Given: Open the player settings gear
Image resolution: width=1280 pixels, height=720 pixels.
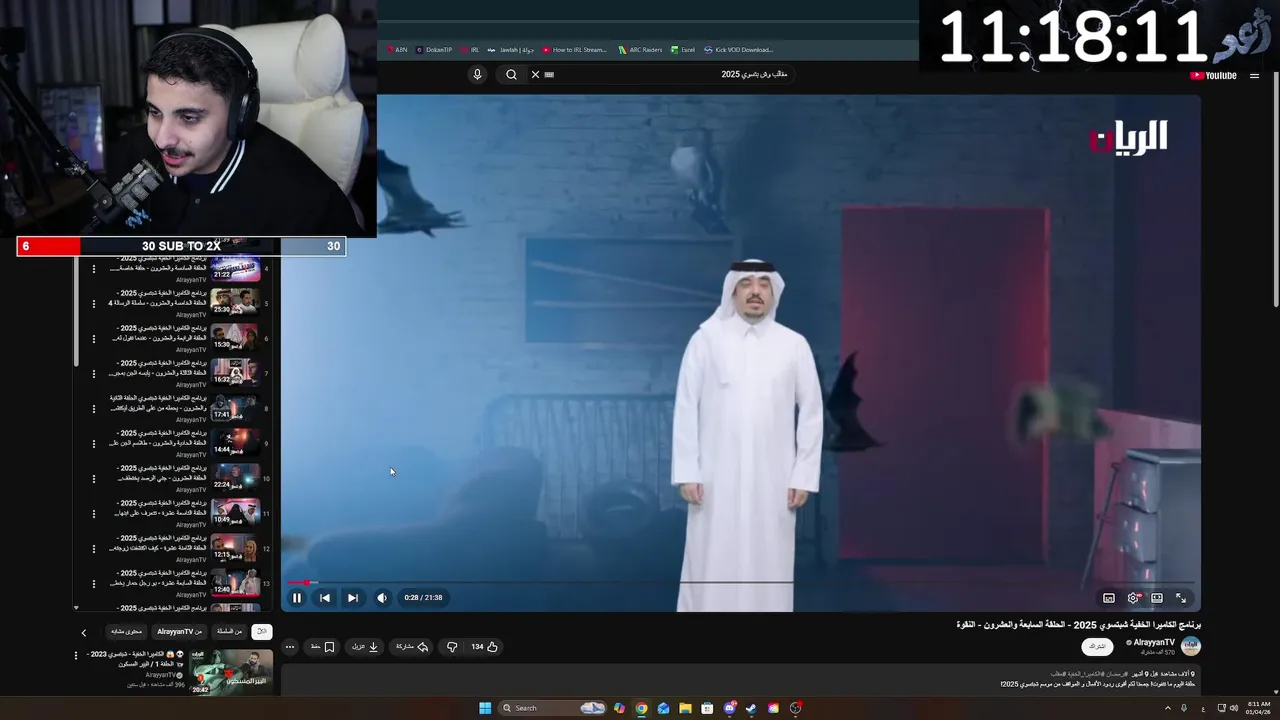Looking at the screenshot, I should click(1133, 598).
